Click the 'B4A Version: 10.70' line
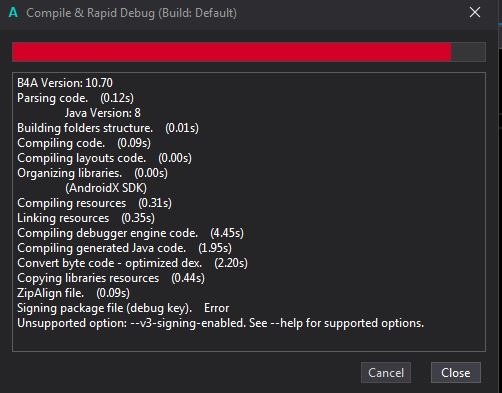 65,83
